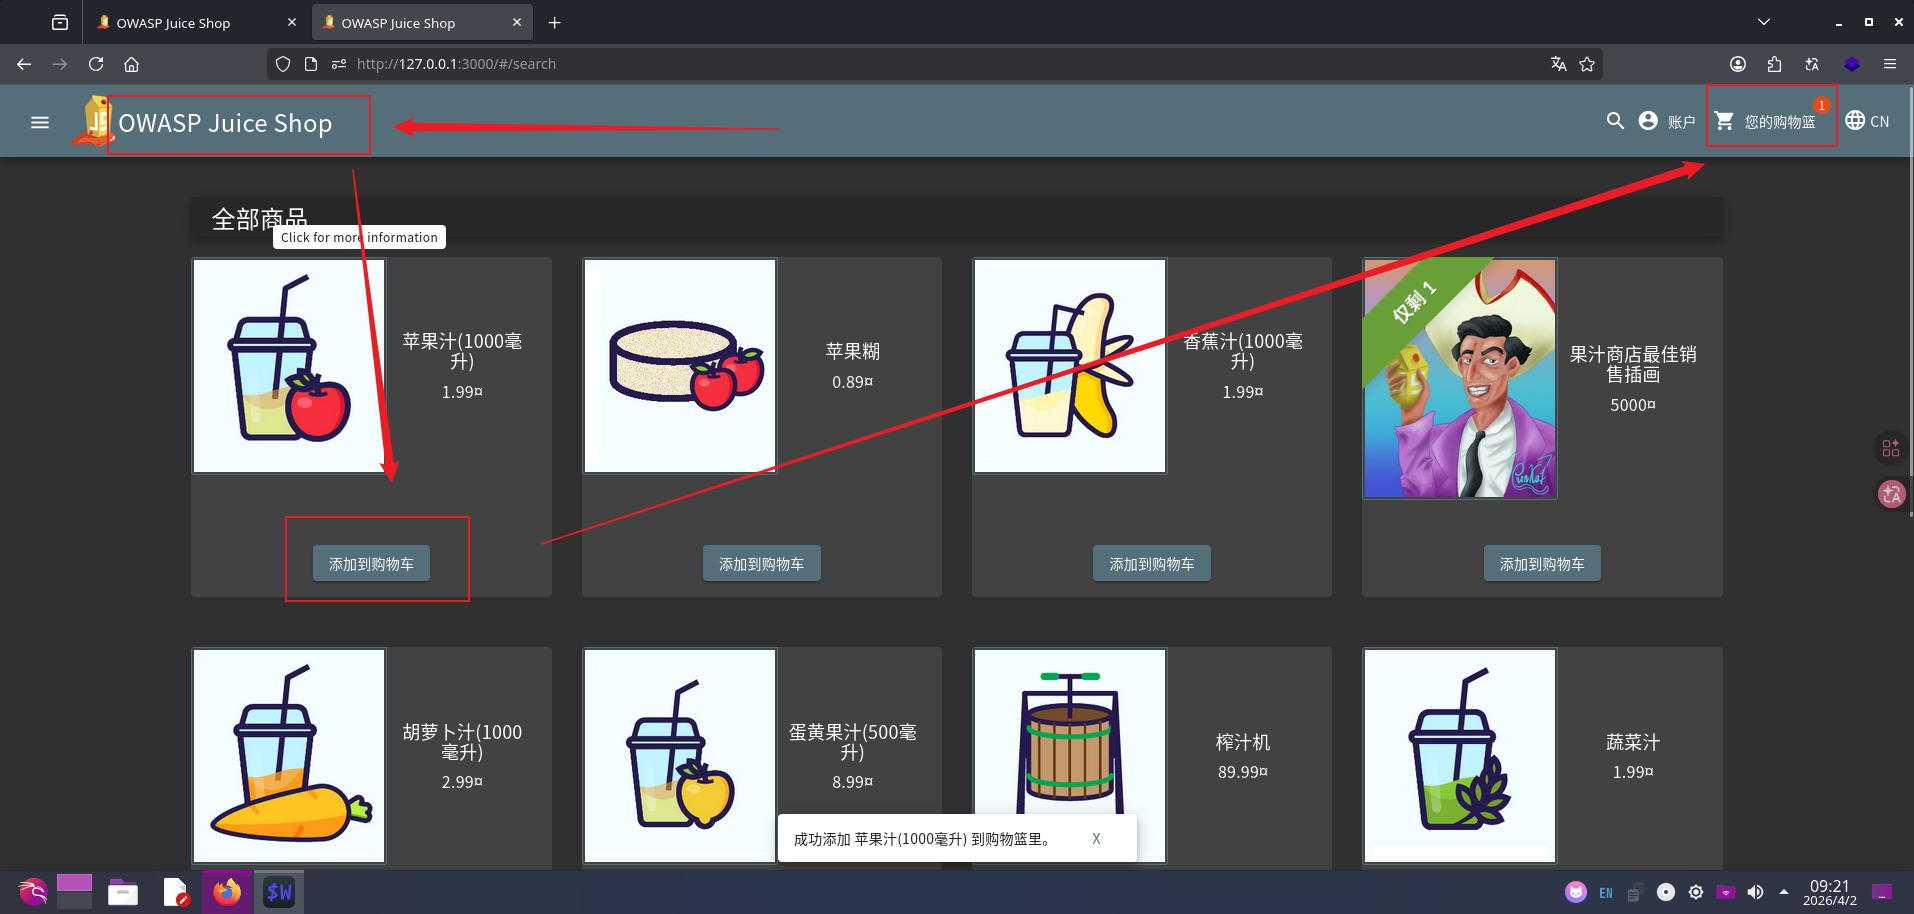The width and height of the screenshot is (1914, 914).
Task: Click the OWASP Juice Shop title
Action: (x=225, y=123)
